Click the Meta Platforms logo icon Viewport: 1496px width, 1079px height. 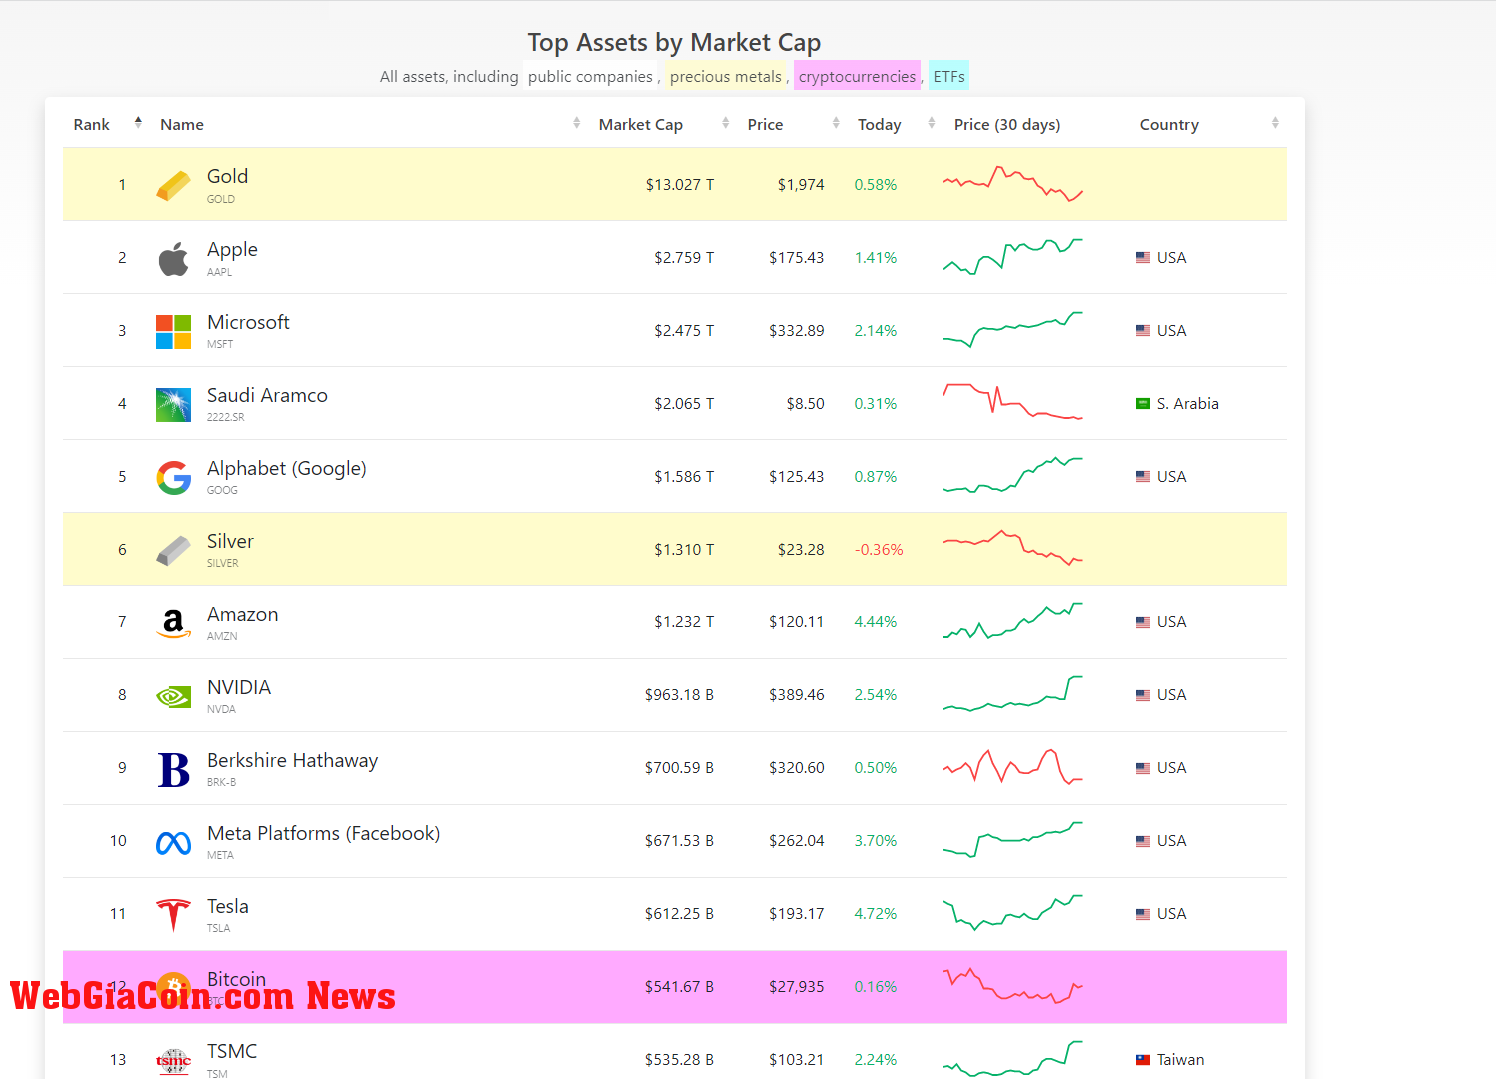174,843
